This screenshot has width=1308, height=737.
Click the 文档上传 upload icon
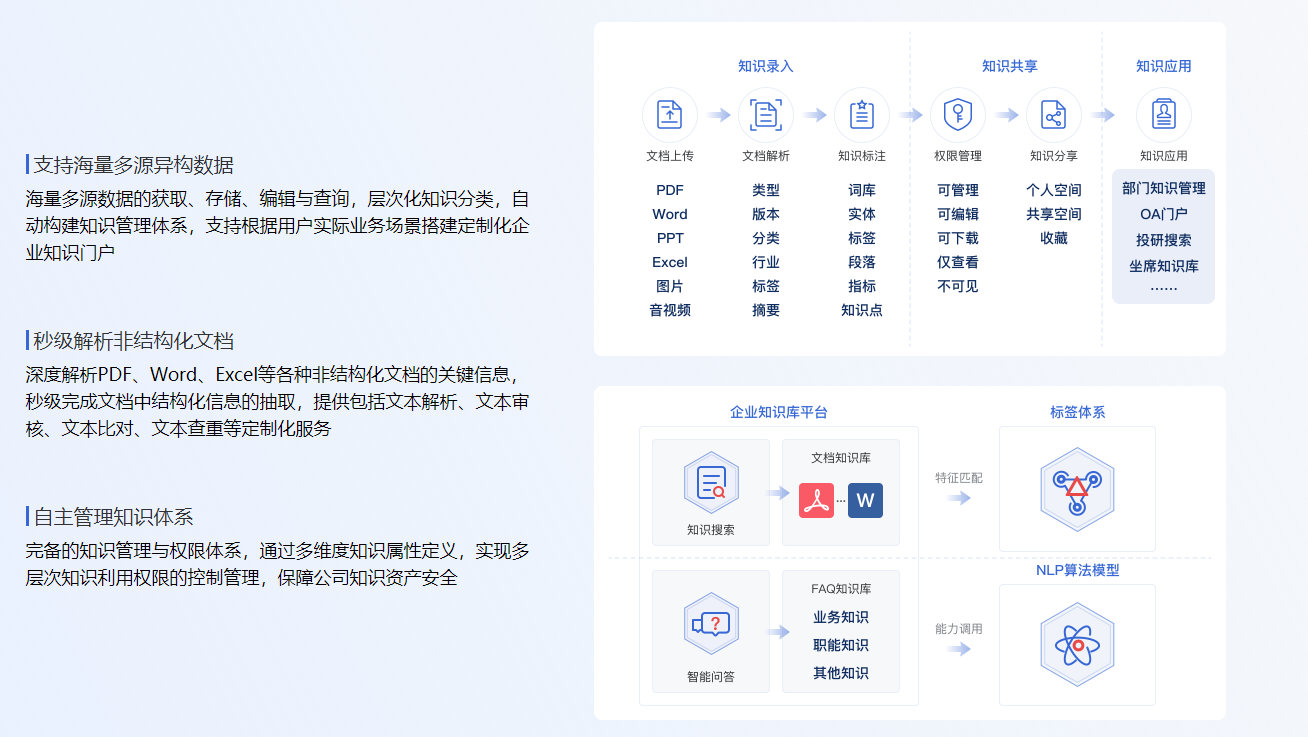click(x=670, y=115)
